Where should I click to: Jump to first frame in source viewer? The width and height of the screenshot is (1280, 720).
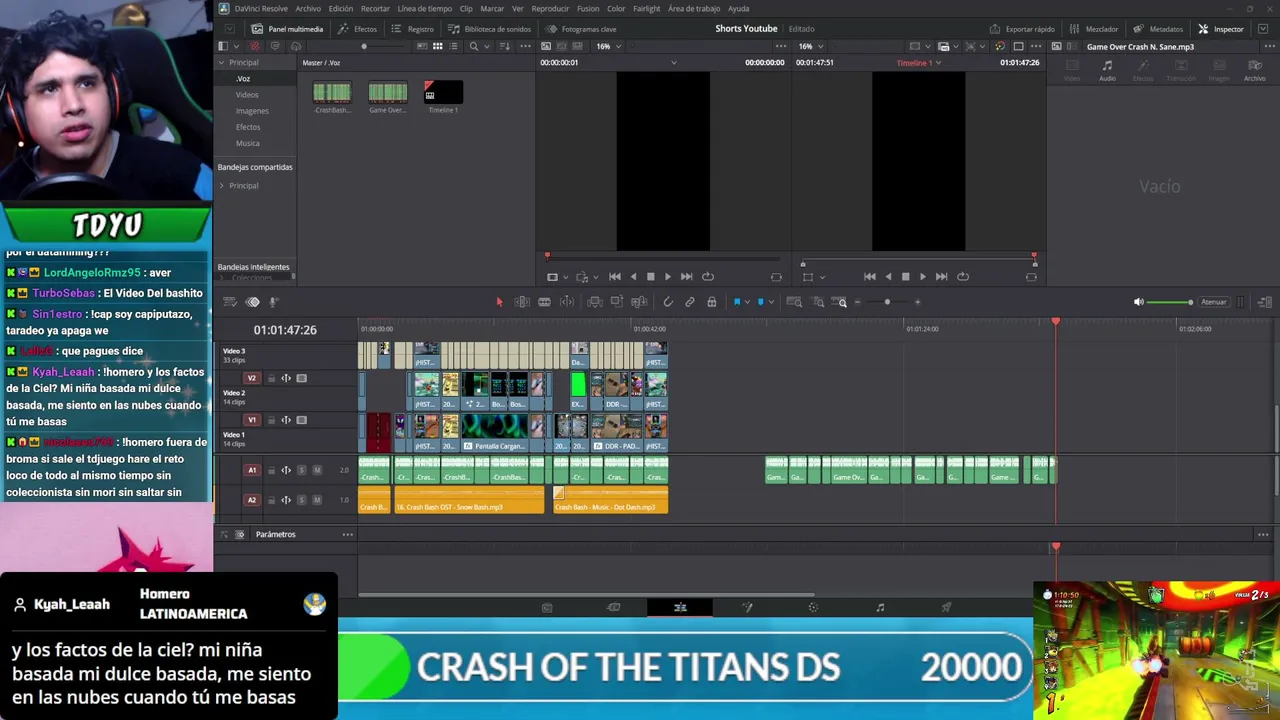614,277
